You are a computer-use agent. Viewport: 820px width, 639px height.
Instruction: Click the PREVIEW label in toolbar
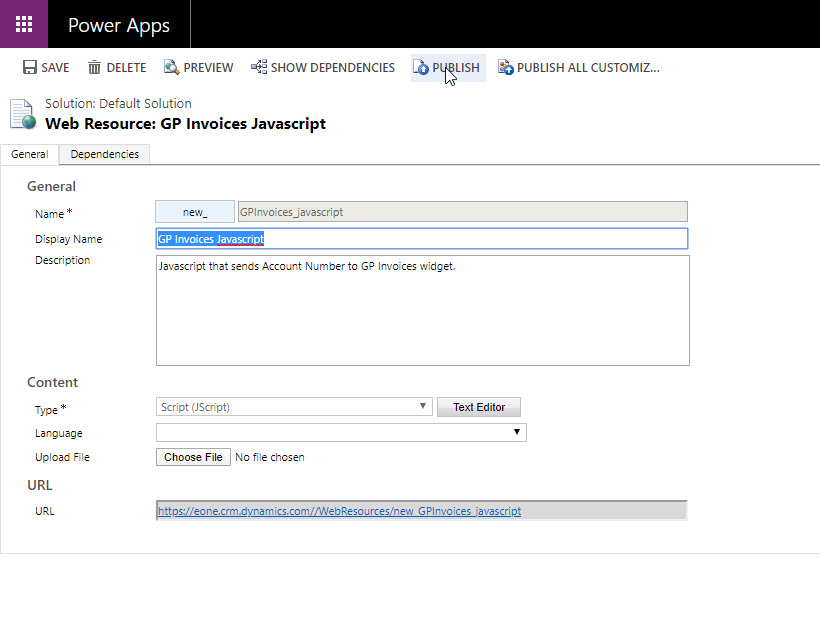(208, 67)
